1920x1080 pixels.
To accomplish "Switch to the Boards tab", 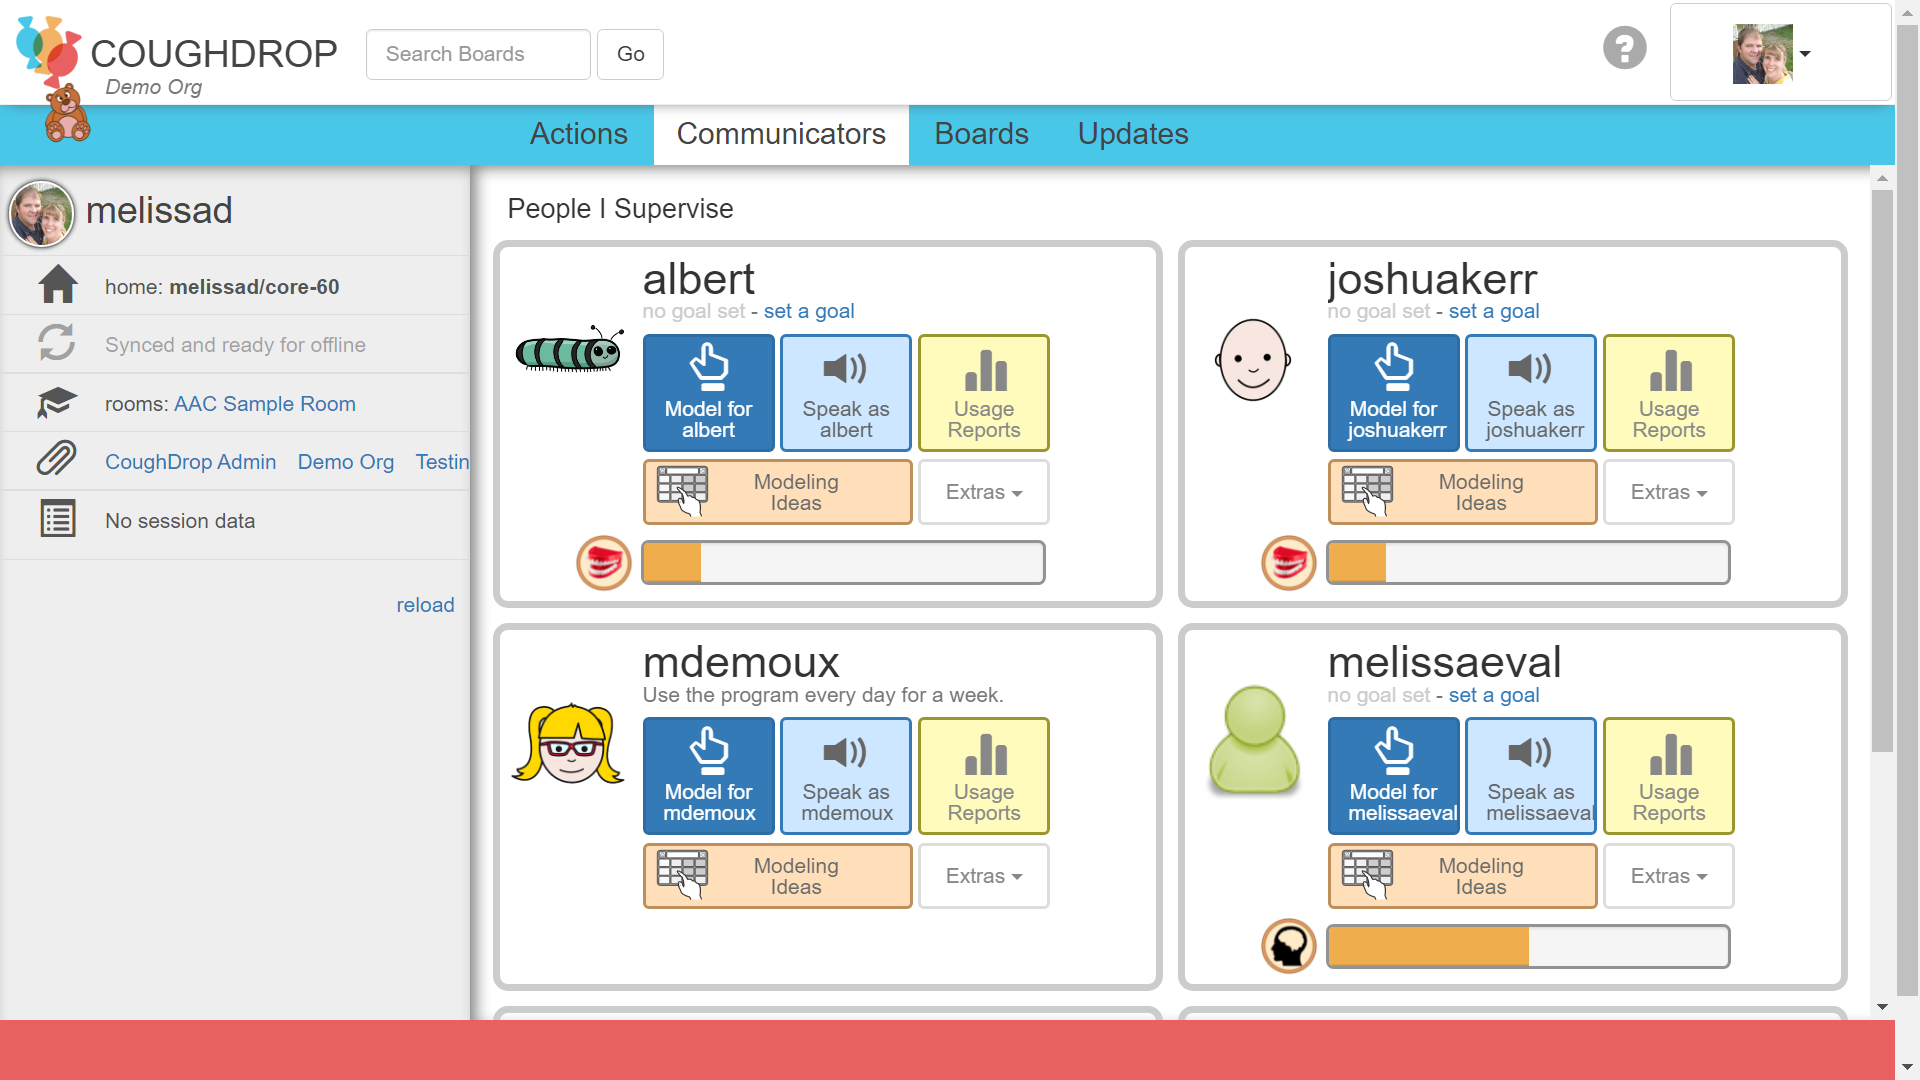I will tap(981, 134).
